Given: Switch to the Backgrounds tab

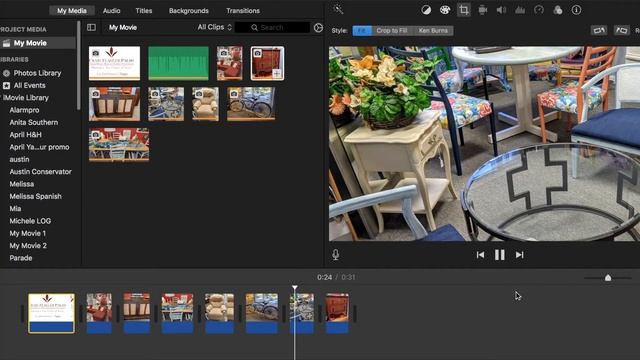Looking at the screenshot, I should point(189,11).
